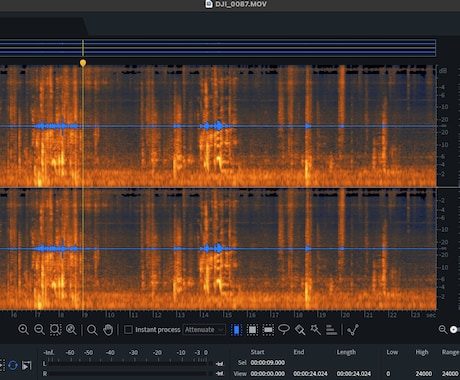
Task: Click the waveform overview strip
Action: 218,48
